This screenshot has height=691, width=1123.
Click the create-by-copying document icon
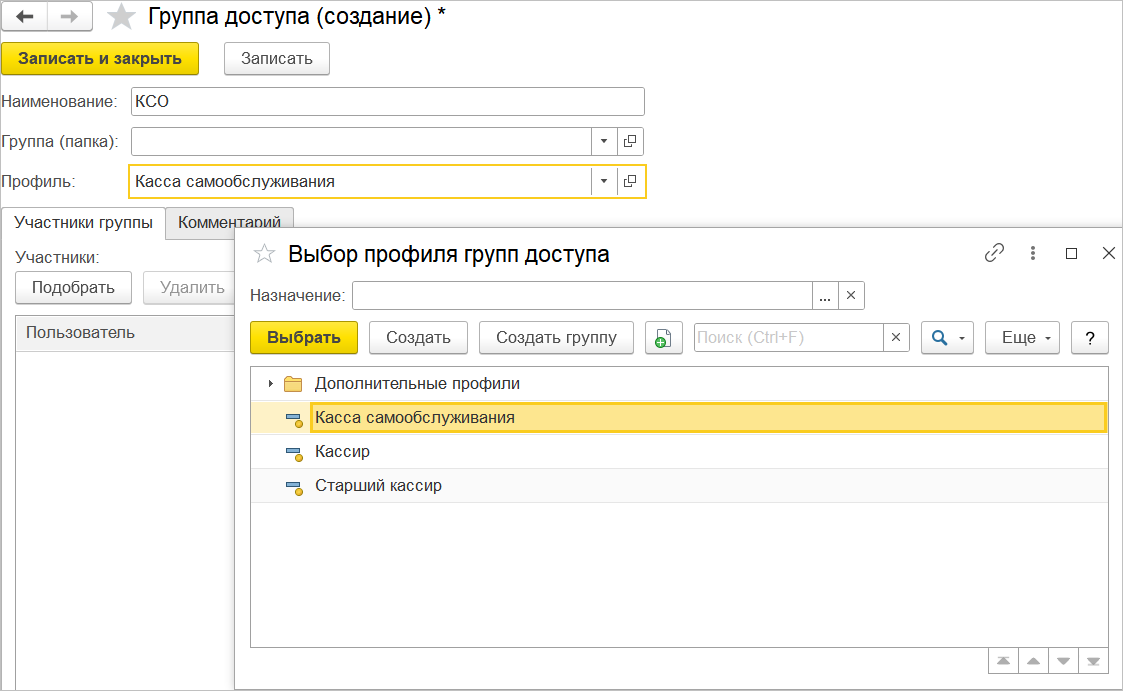(x=662, y=338)
